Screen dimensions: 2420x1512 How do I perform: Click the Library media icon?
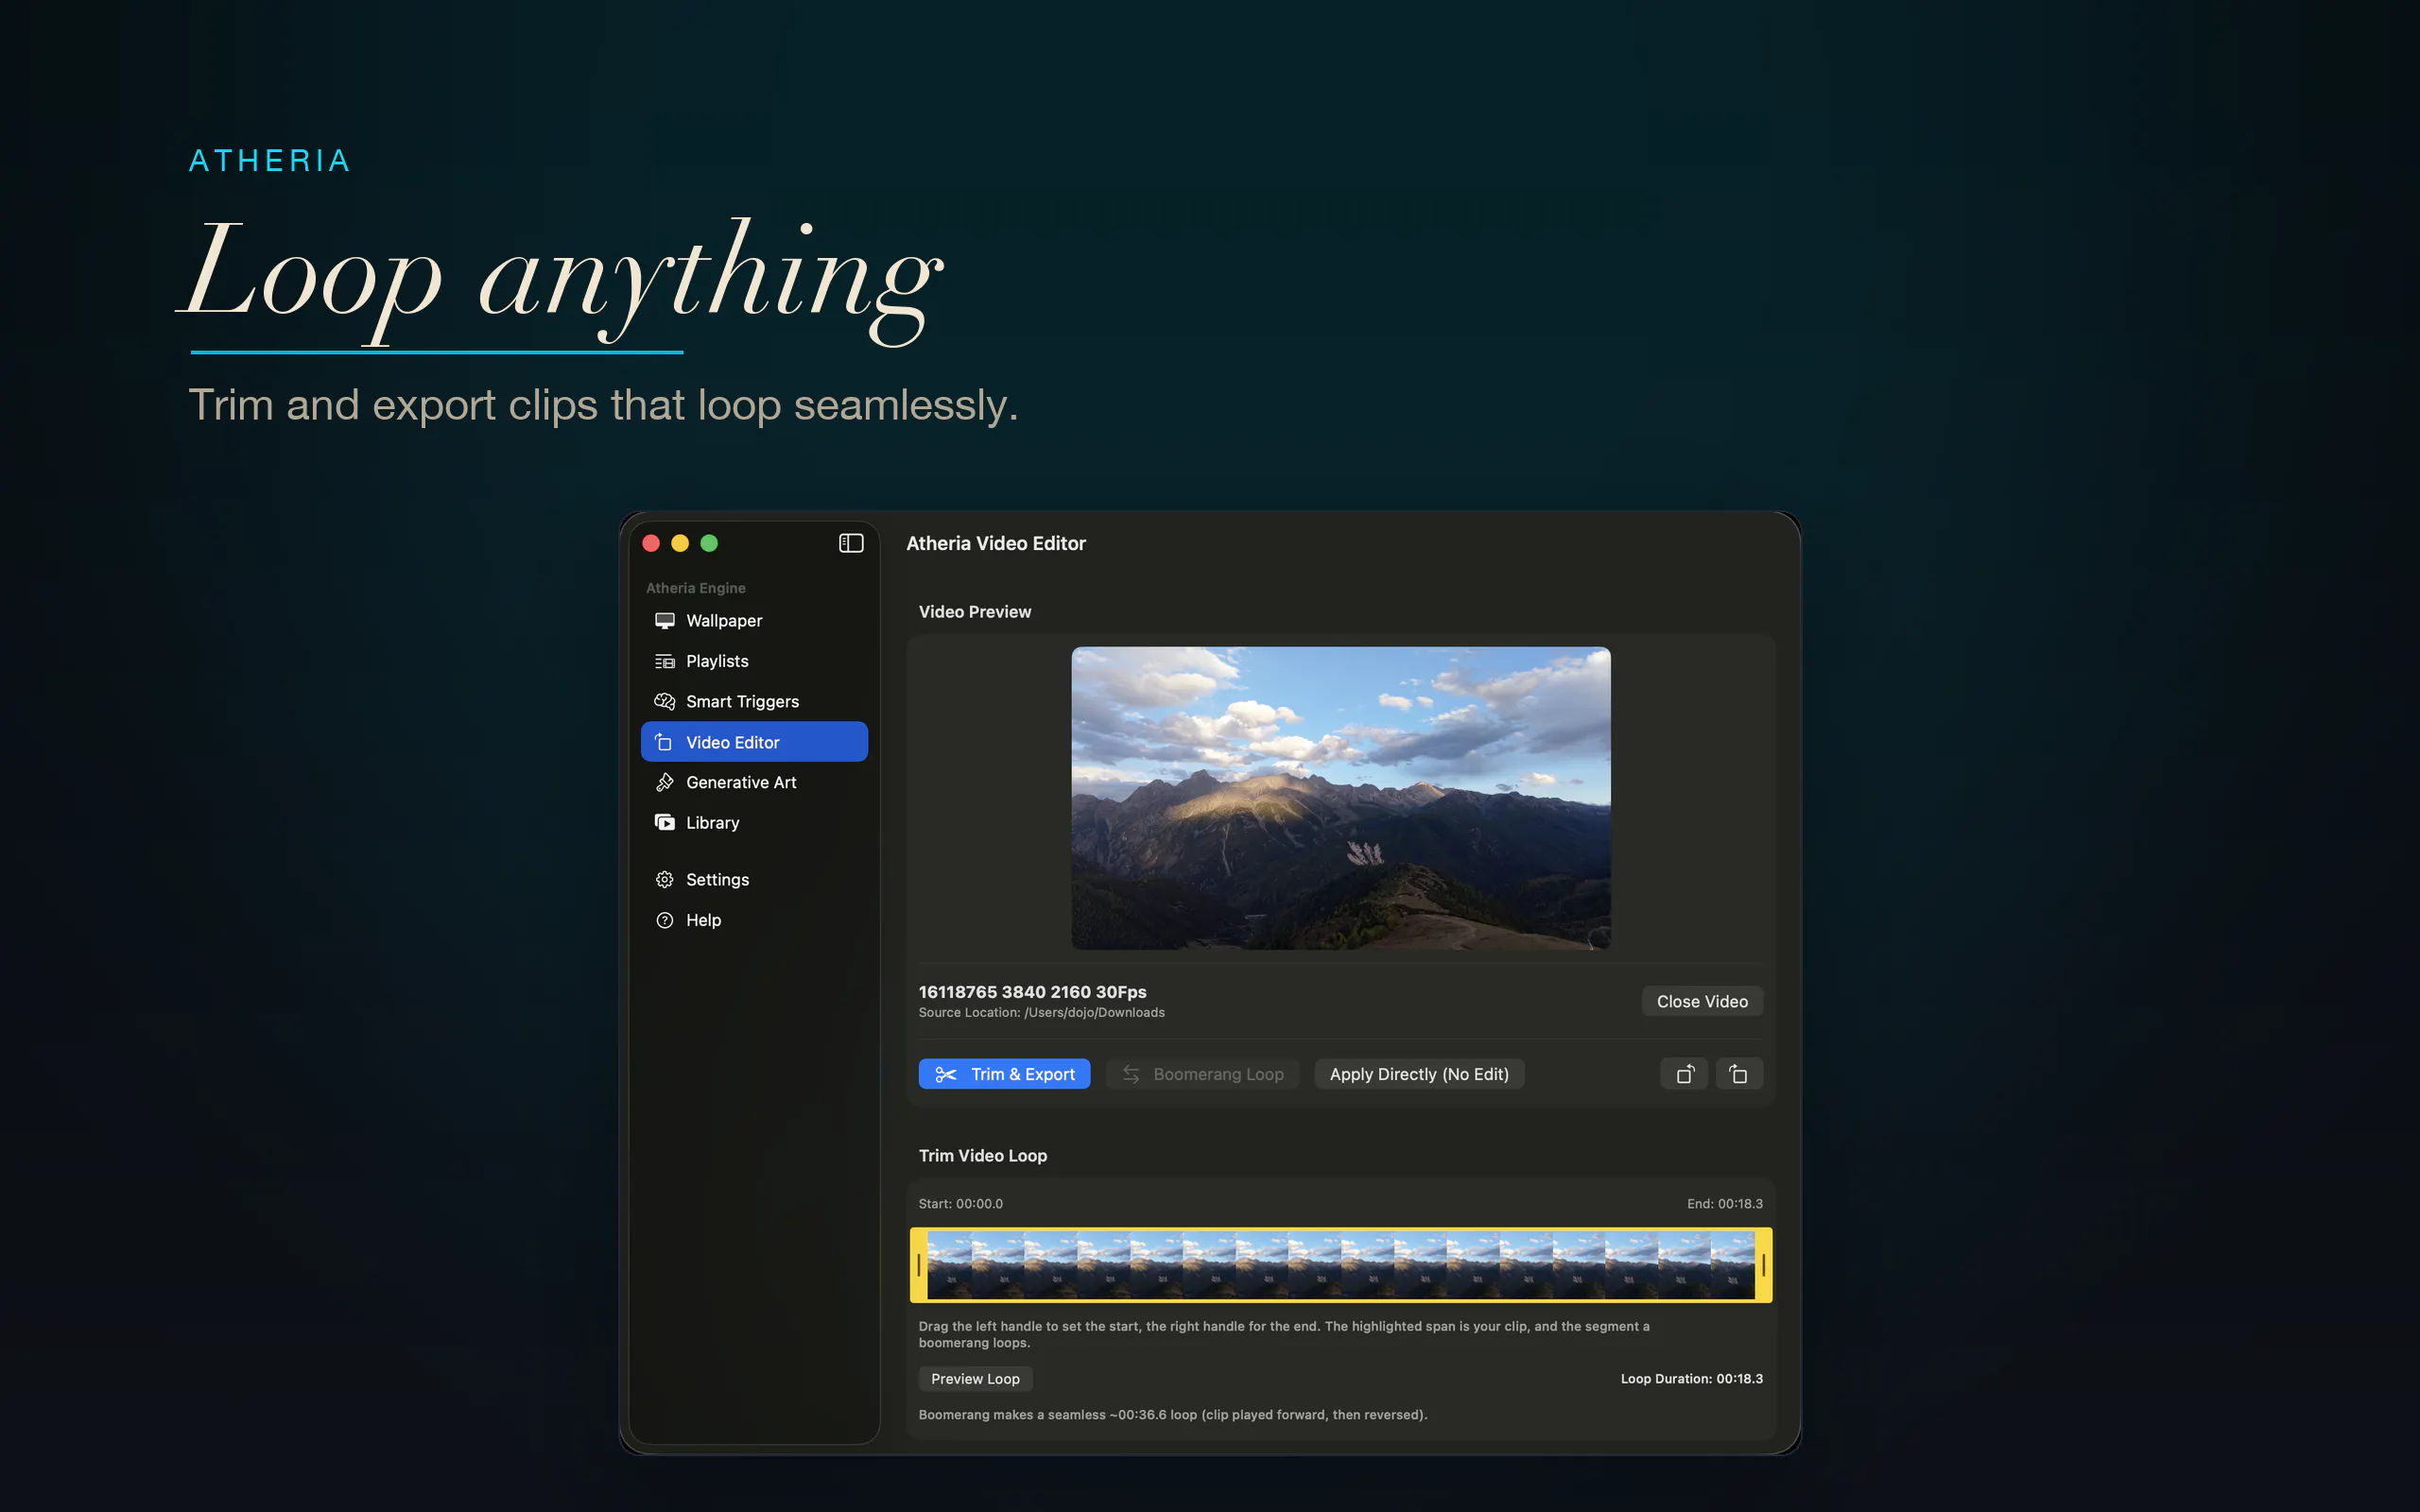664,822
